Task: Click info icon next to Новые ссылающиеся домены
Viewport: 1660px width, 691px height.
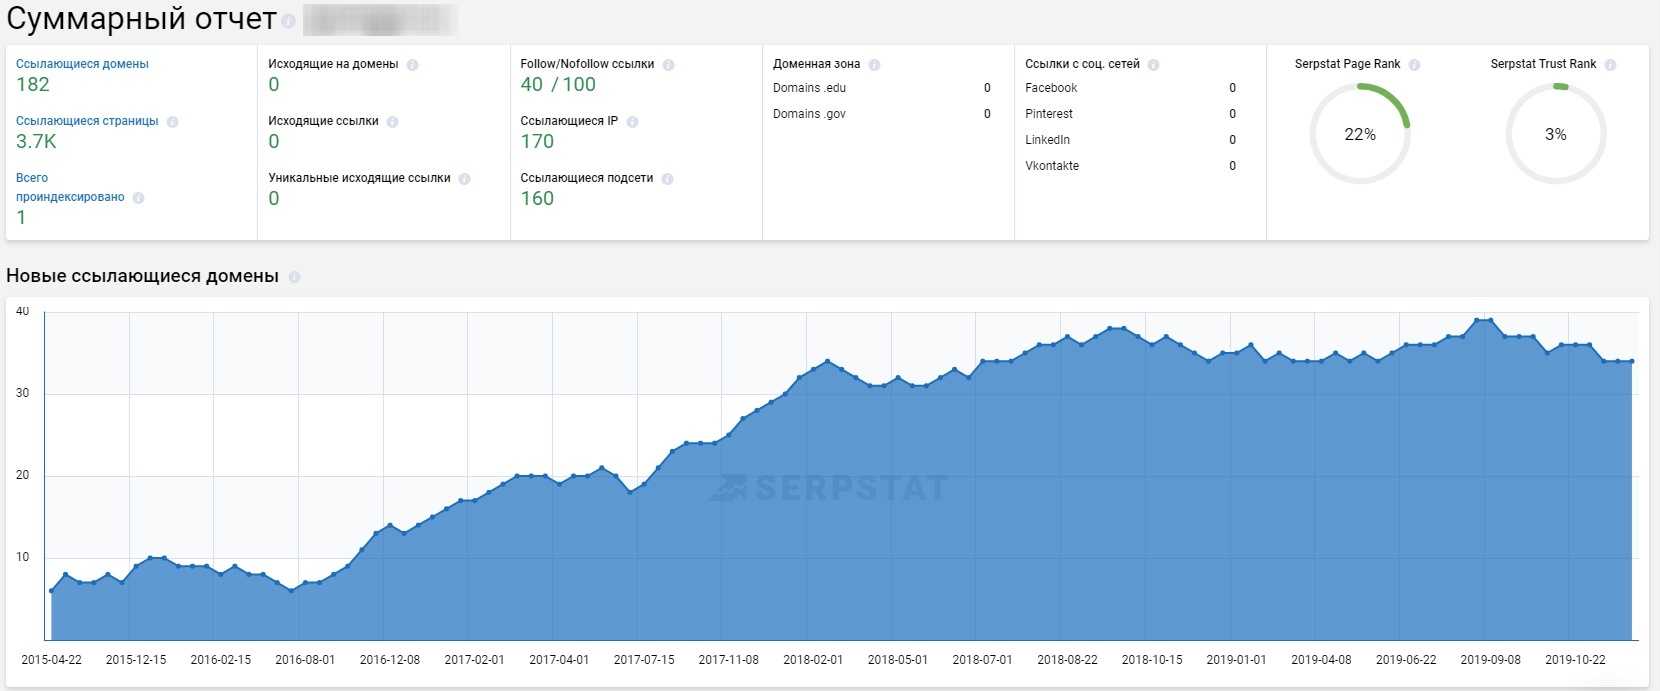Action: pyautogui.click(x=294, y=277)
